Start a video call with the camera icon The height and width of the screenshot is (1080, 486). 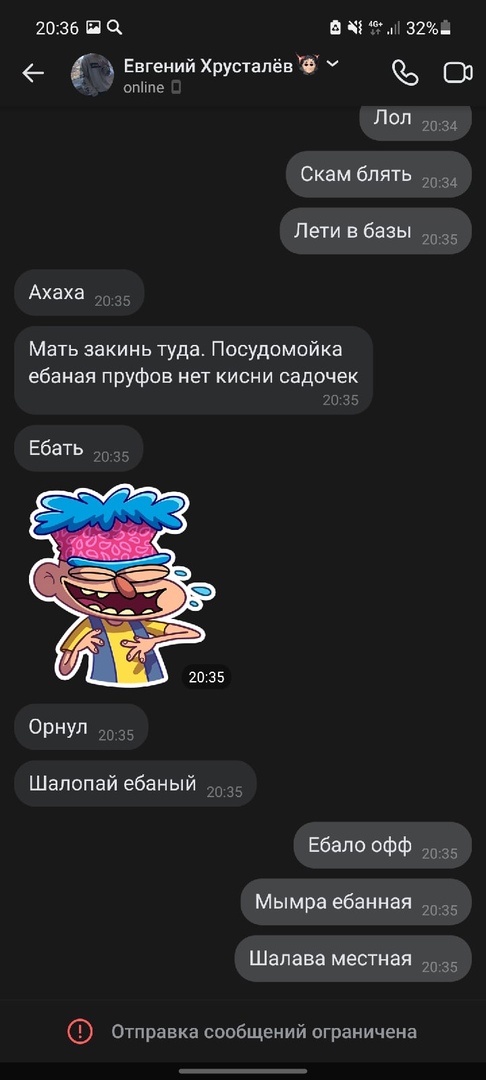coord(458,73)
